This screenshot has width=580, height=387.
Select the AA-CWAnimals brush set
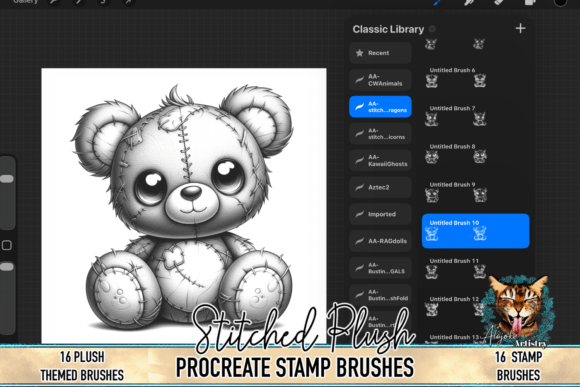tap(380, 80)
